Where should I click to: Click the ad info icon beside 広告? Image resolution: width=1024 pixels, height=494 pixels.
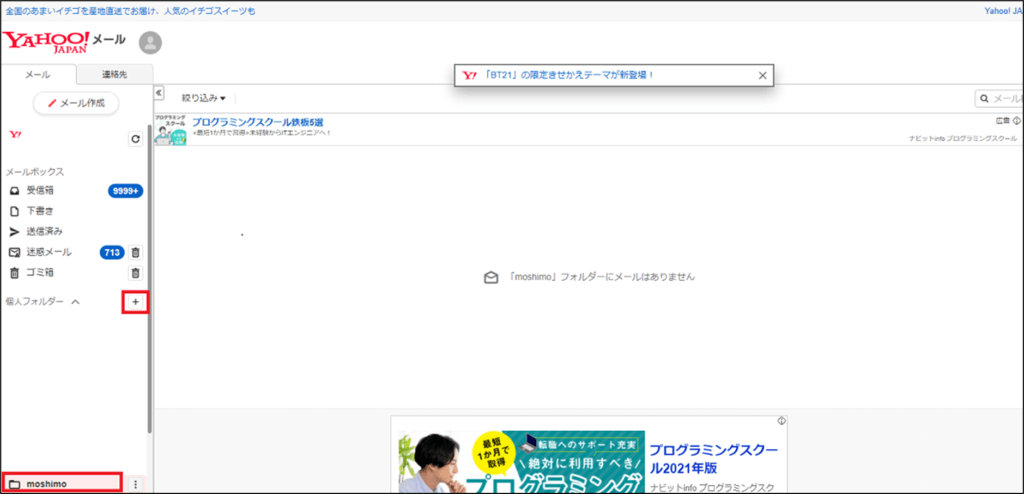coord(1017,120)
